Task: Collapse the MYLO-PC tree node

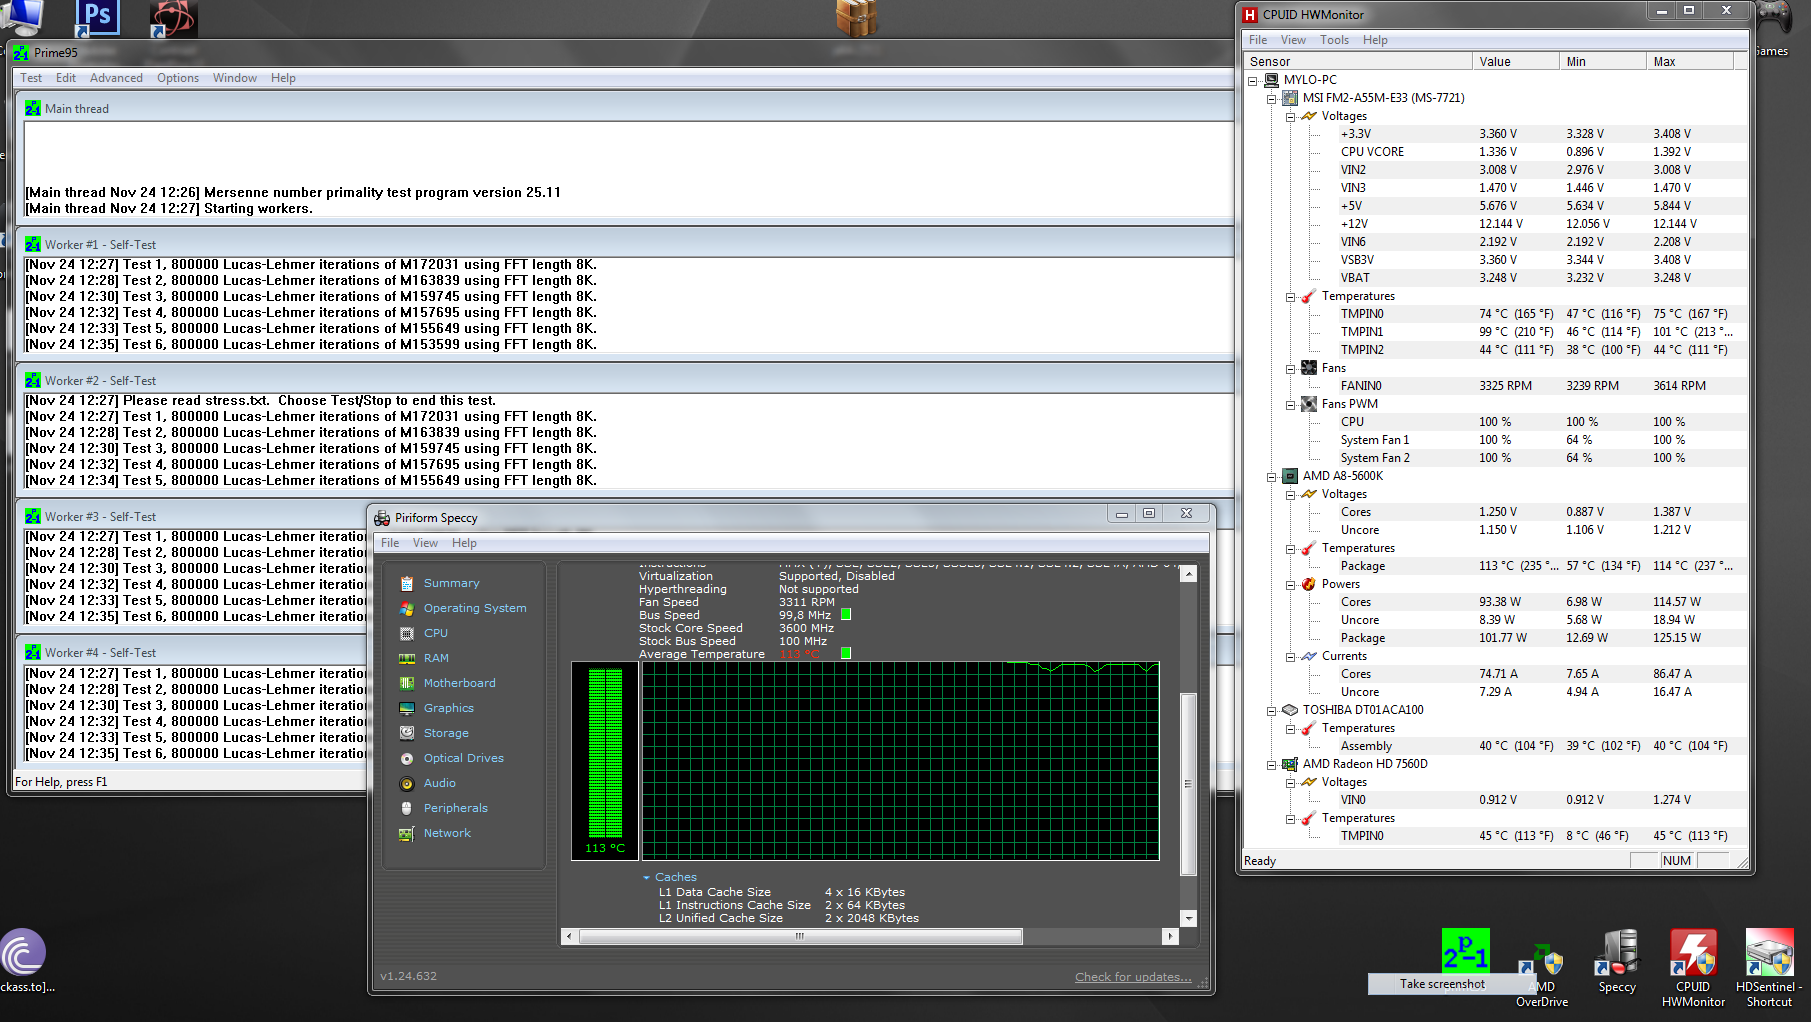Action: click(1253, 80)
